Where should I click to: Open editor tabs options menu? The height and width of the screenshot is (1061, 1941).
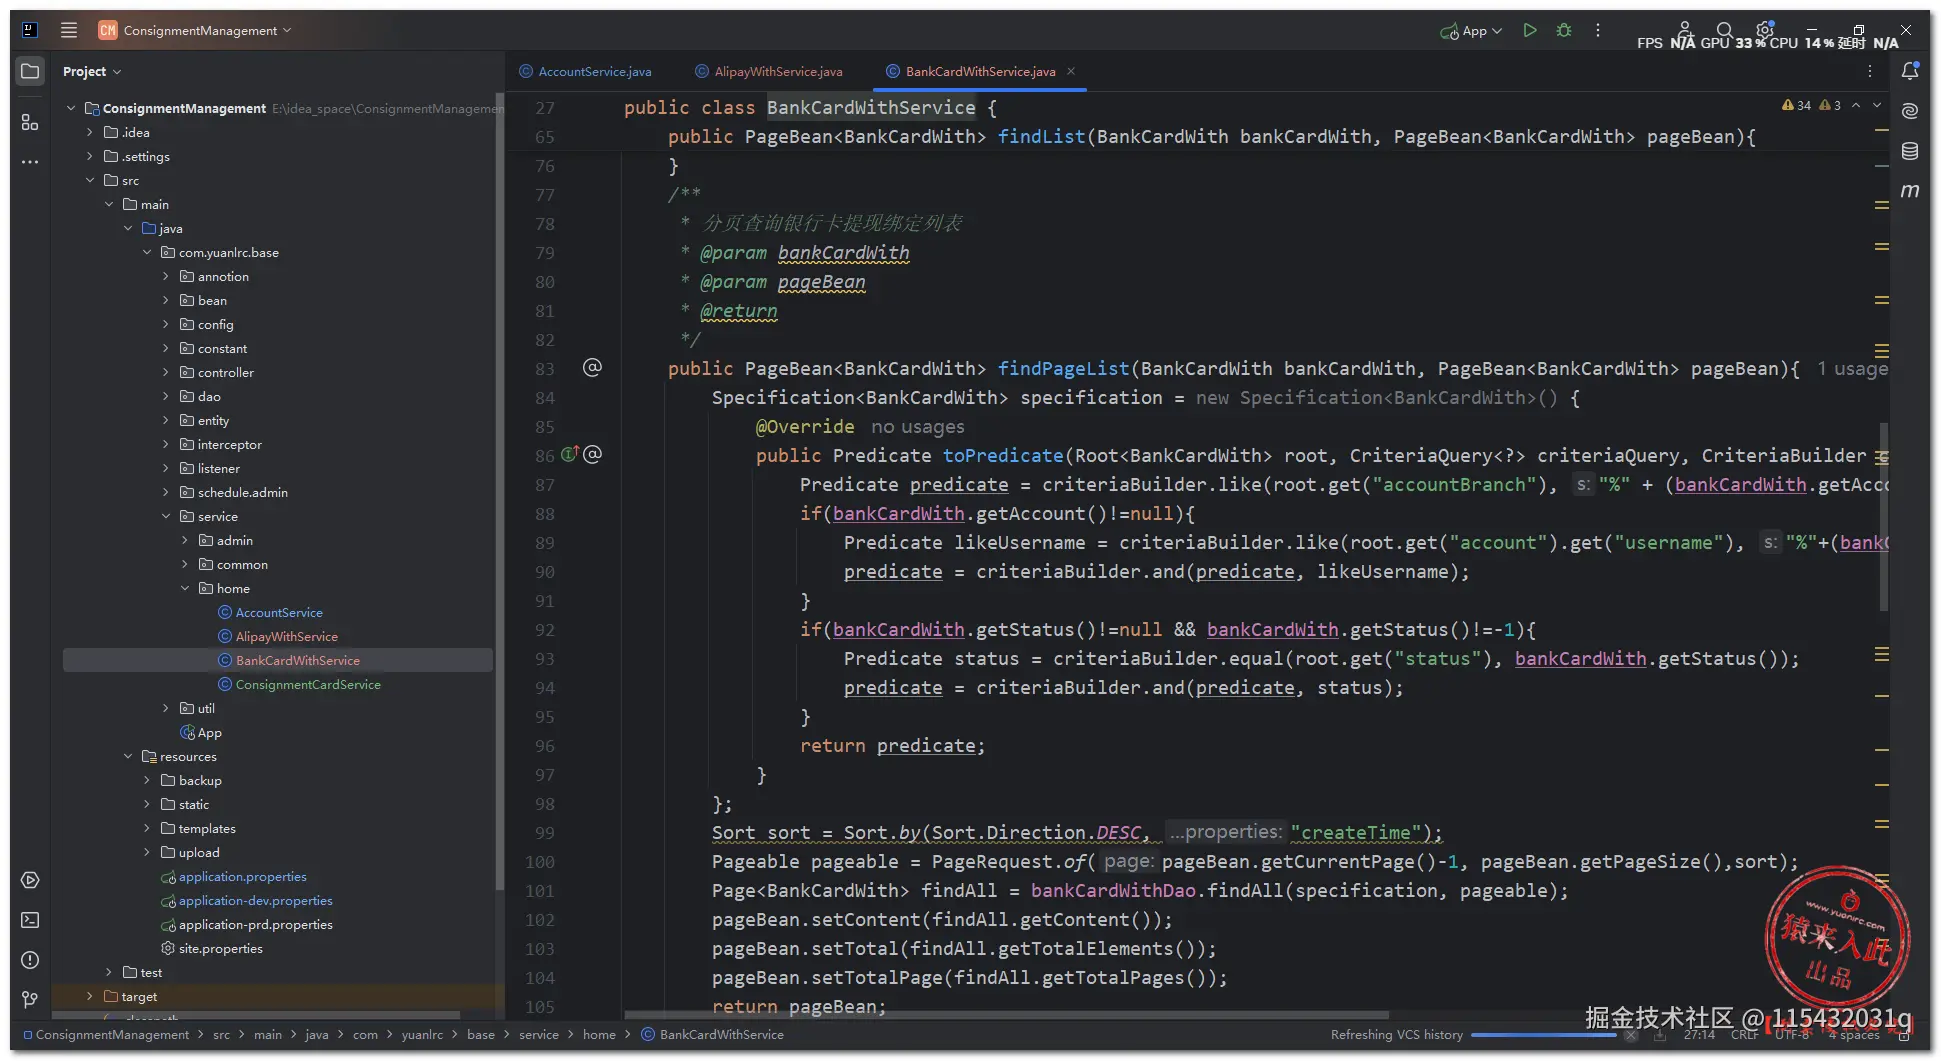click(x=1870, y=71)
